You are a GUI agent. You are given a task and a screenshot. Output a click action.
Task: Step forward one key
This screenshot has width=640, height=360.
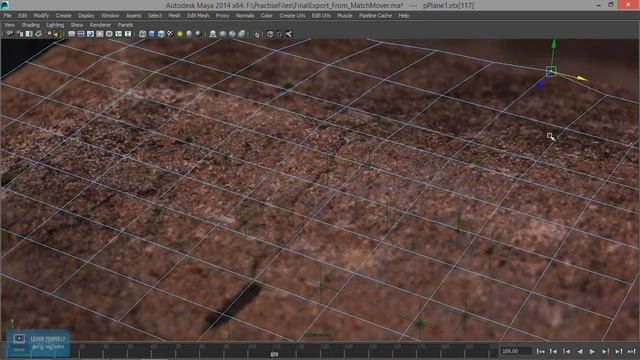[x=605, y=351]
